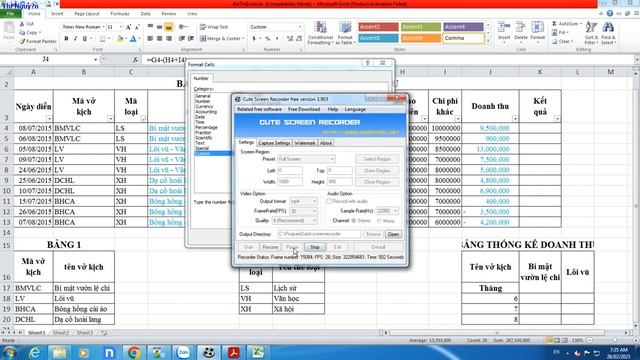Toggle Wrap Text in Alignment group

[214, 27]
